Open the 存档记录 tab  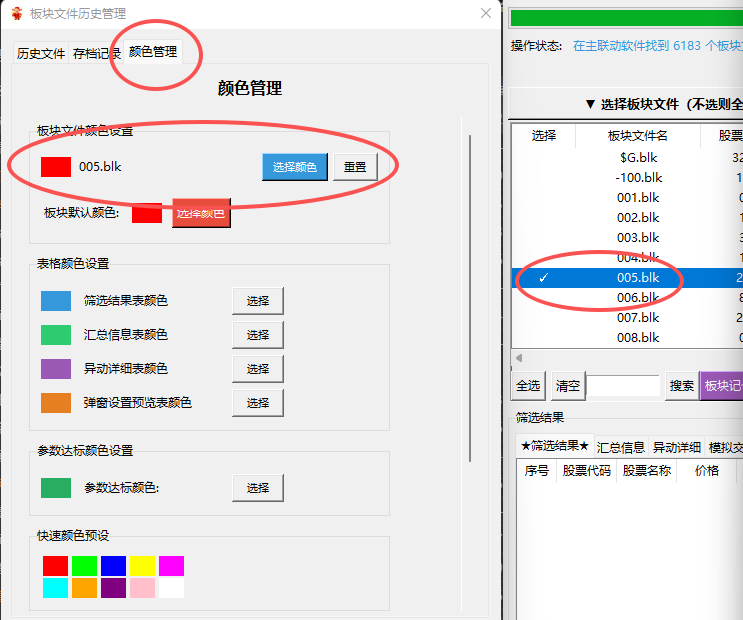click(97, 53)
